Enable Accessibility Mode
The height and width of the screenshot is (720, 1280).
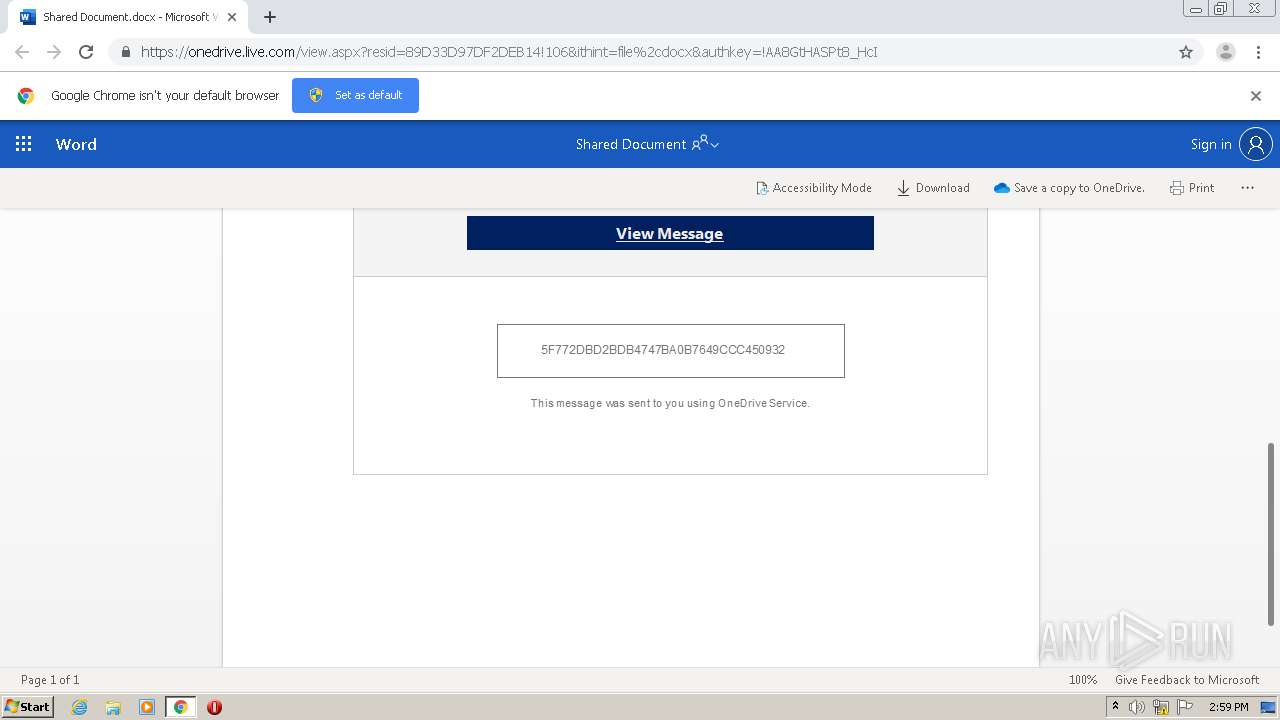814,188
